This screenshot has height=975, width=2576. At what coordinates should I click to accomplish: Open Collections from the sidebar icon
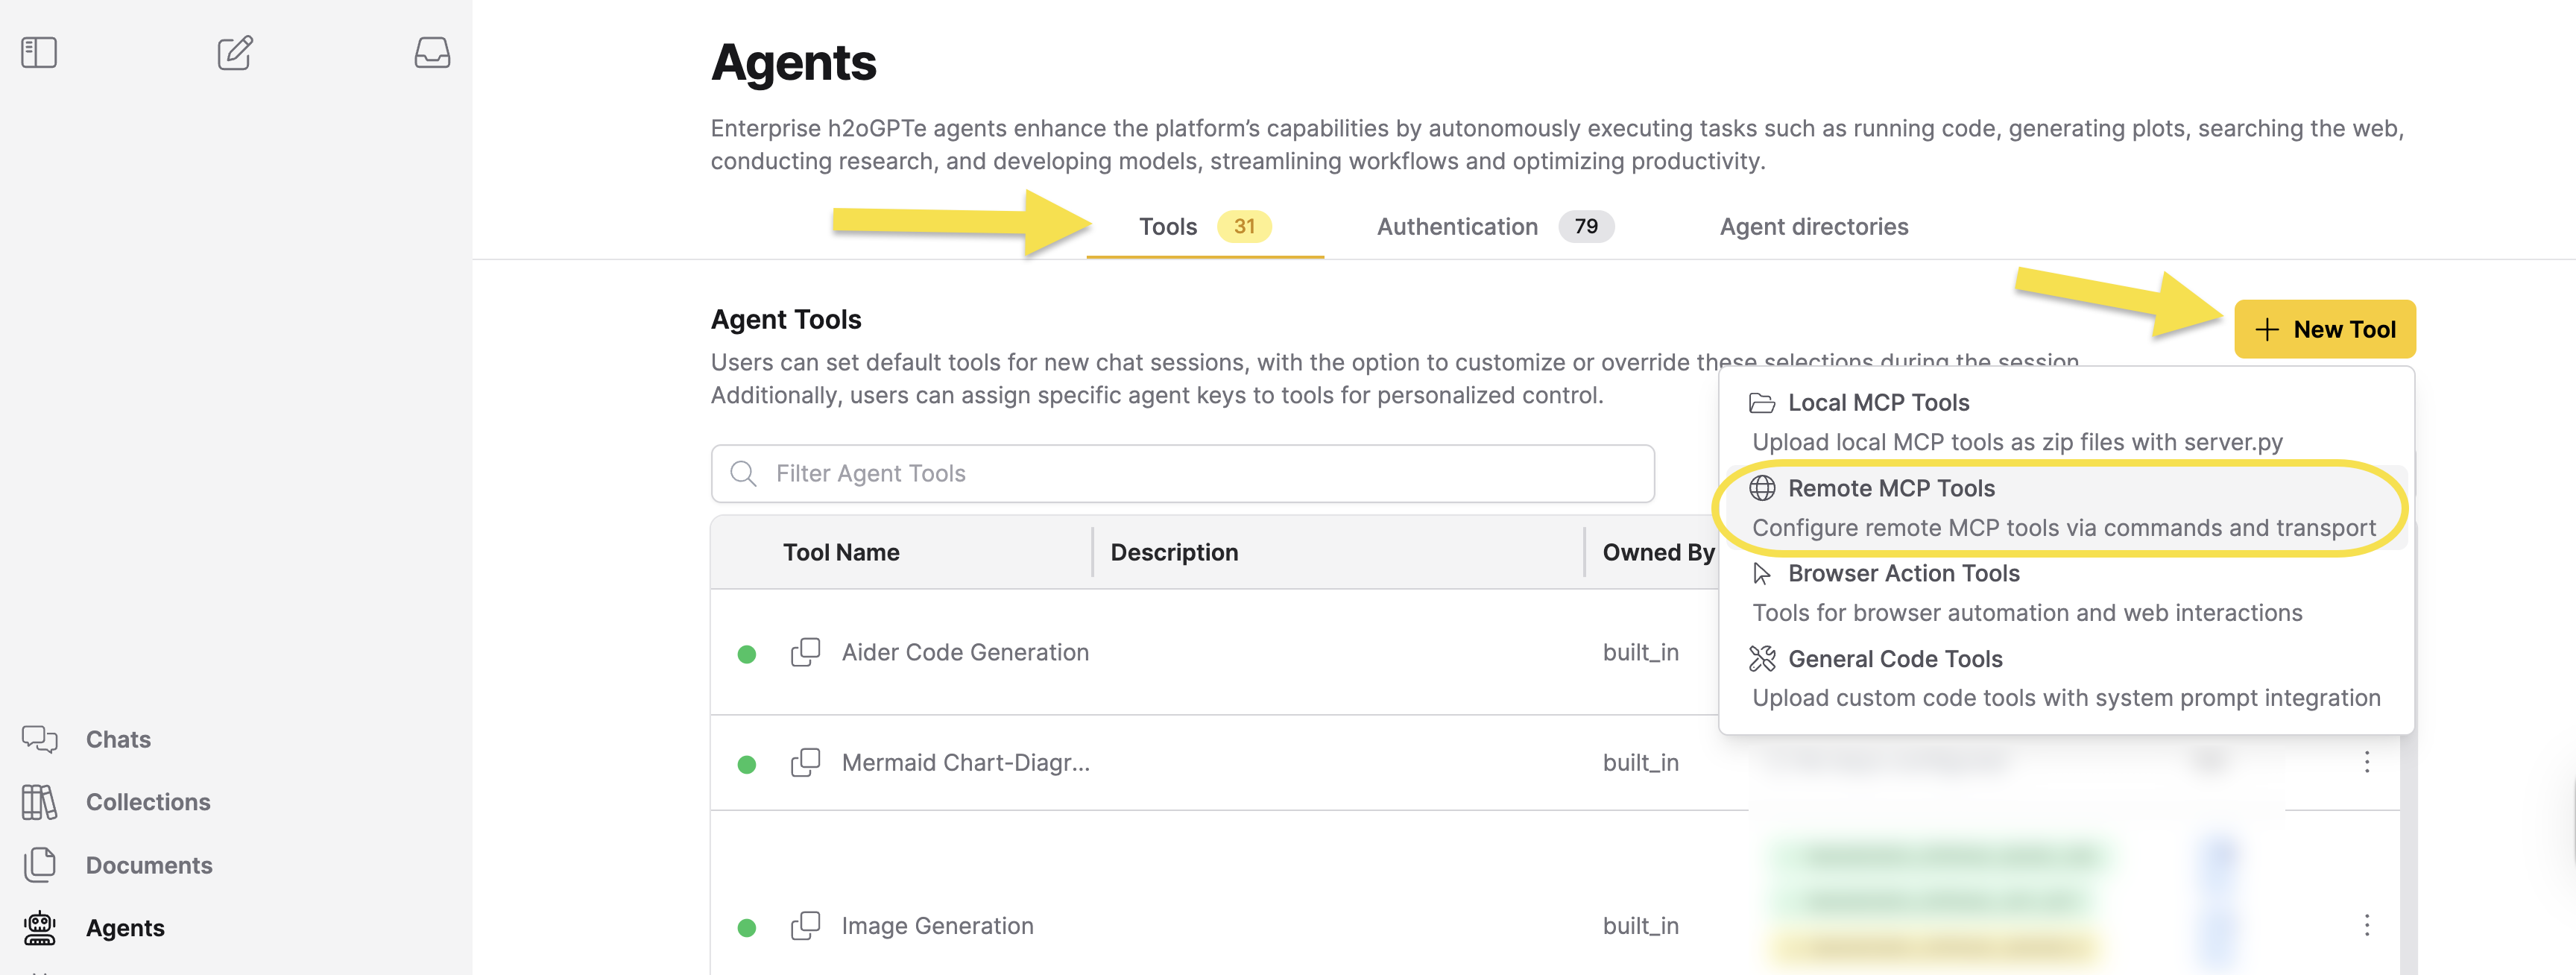pyautogui.click(x=39, y=801)
